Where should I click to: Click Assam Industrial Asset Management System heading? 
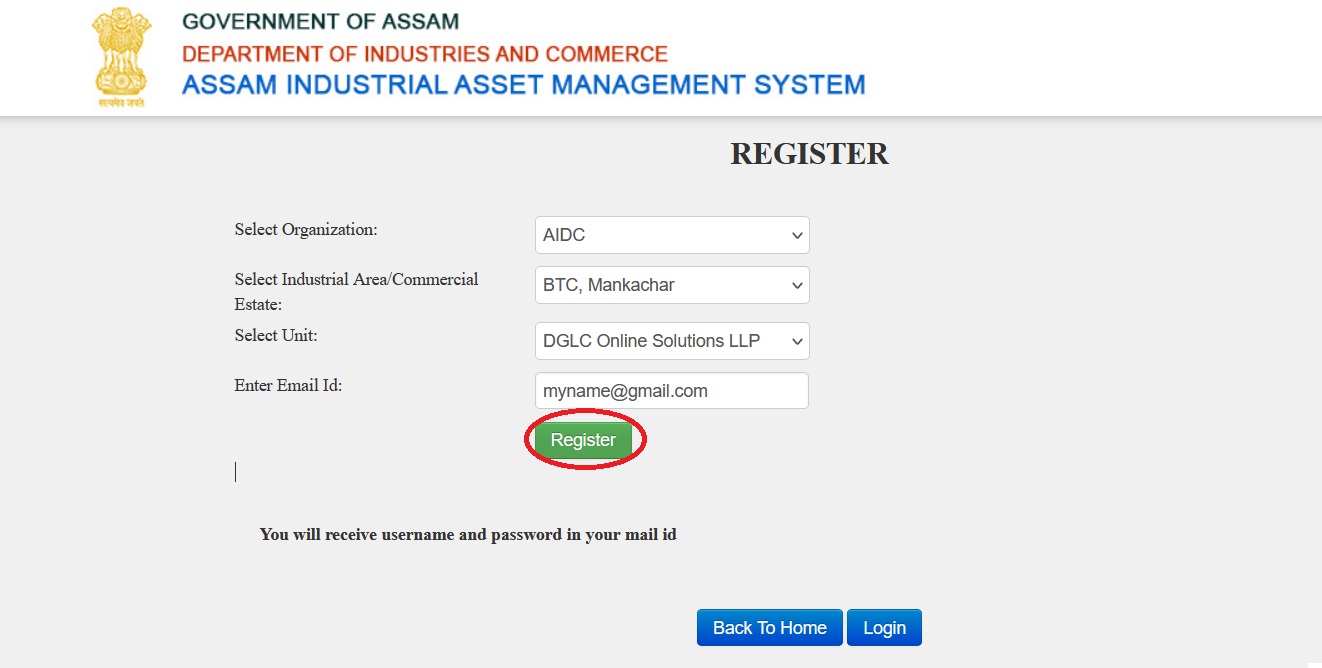(x=523, y=85)
